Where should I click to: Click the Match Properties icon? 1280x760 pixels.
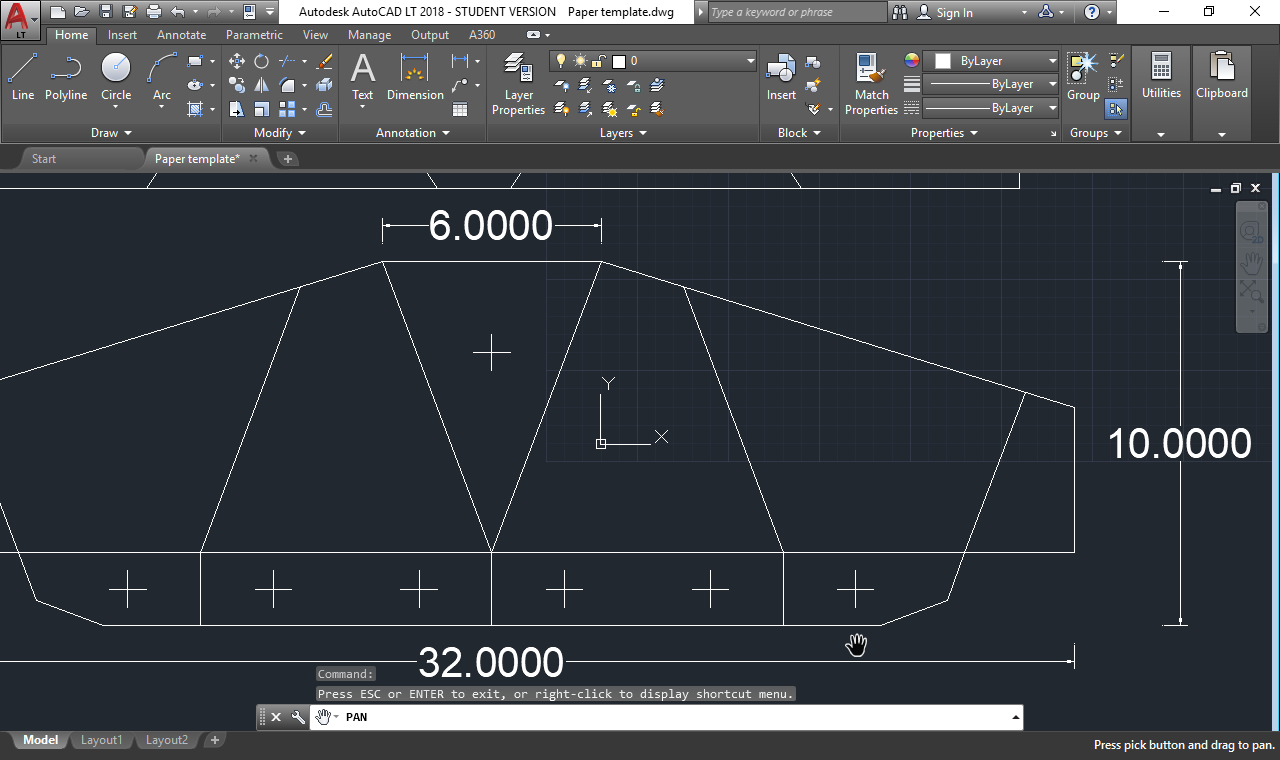point(871,84)
